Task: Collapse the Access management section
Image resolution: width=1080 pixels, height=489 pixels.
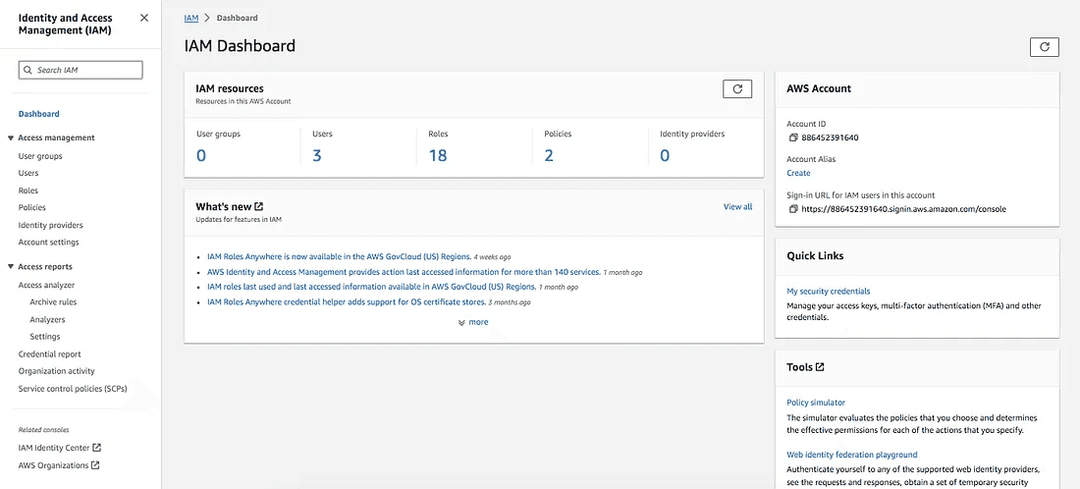Action: [x=10, y=138]
